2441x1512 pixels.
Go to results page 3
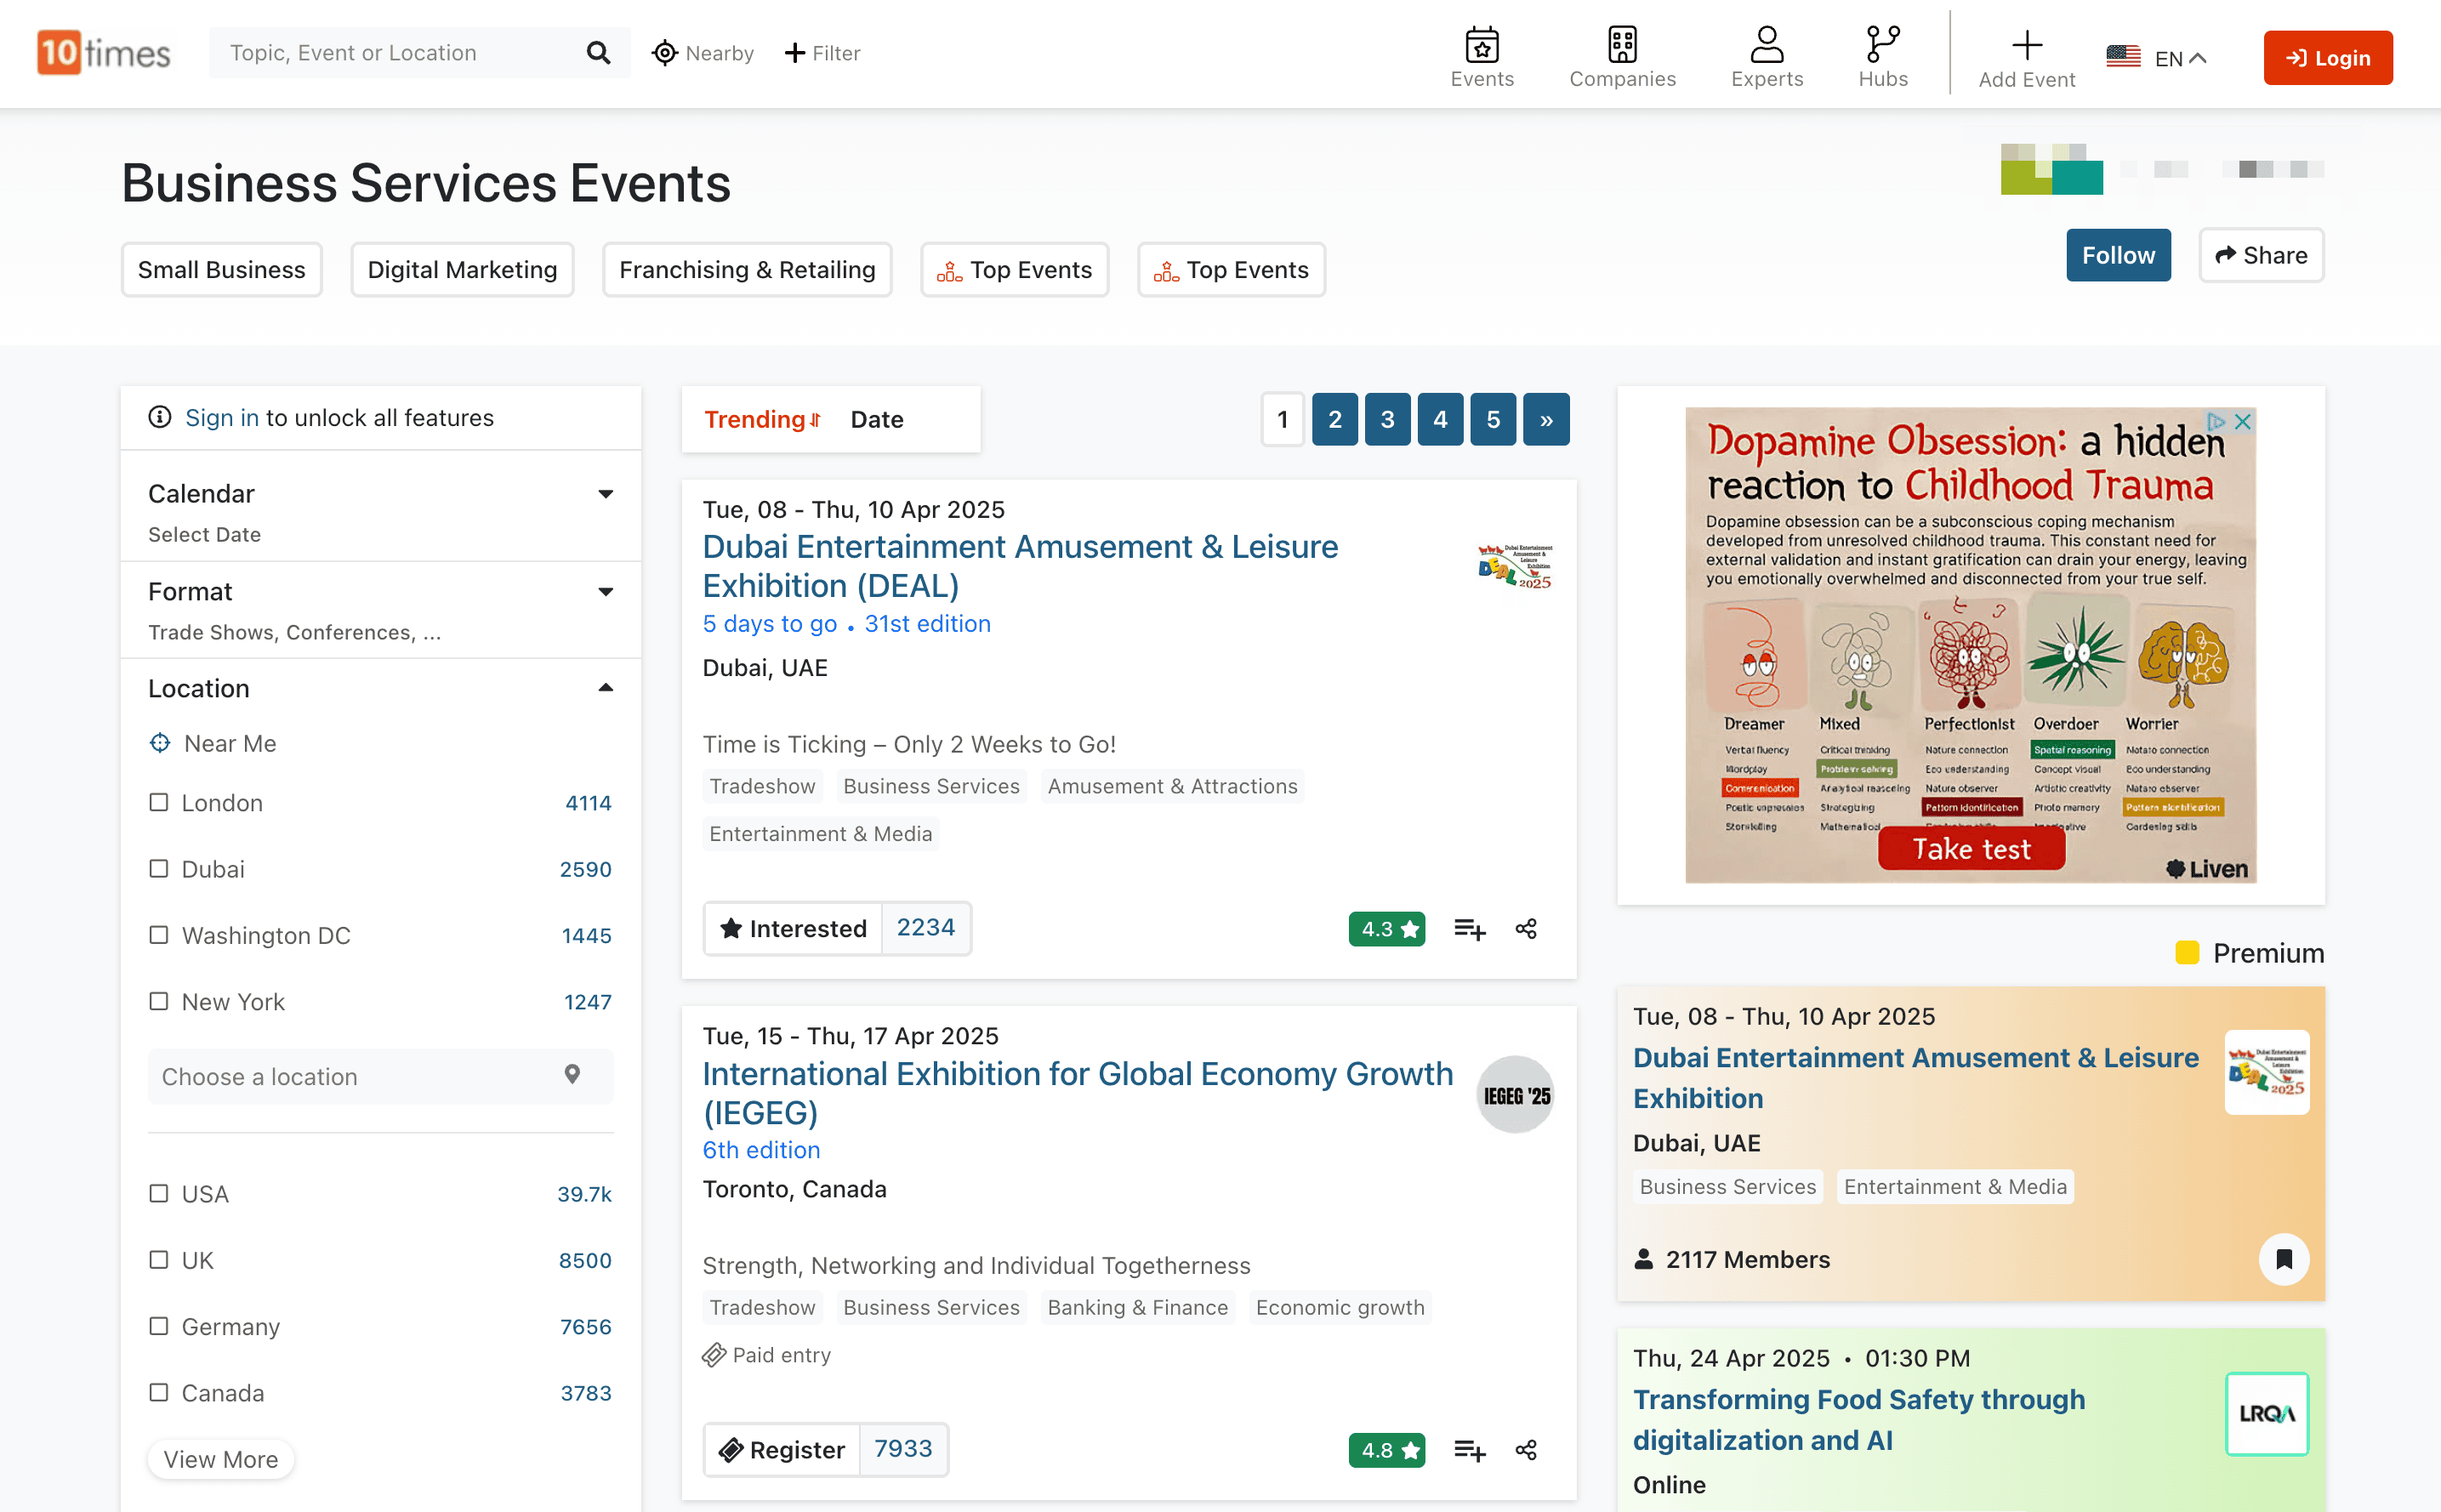[x=1387, y=419]
